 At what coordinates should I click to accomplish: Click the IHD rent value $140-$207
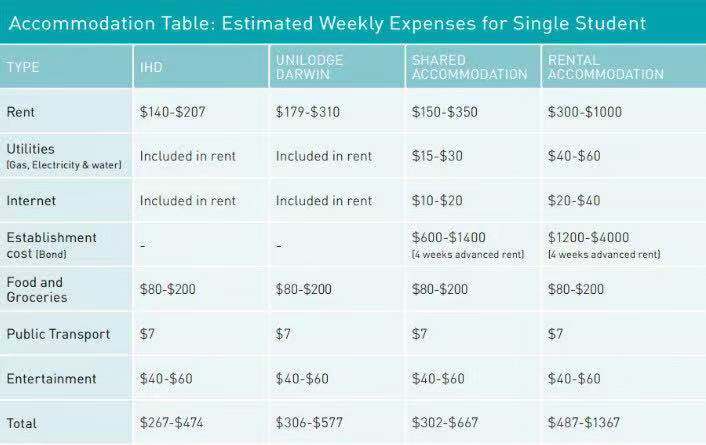[x=173, y=112]
